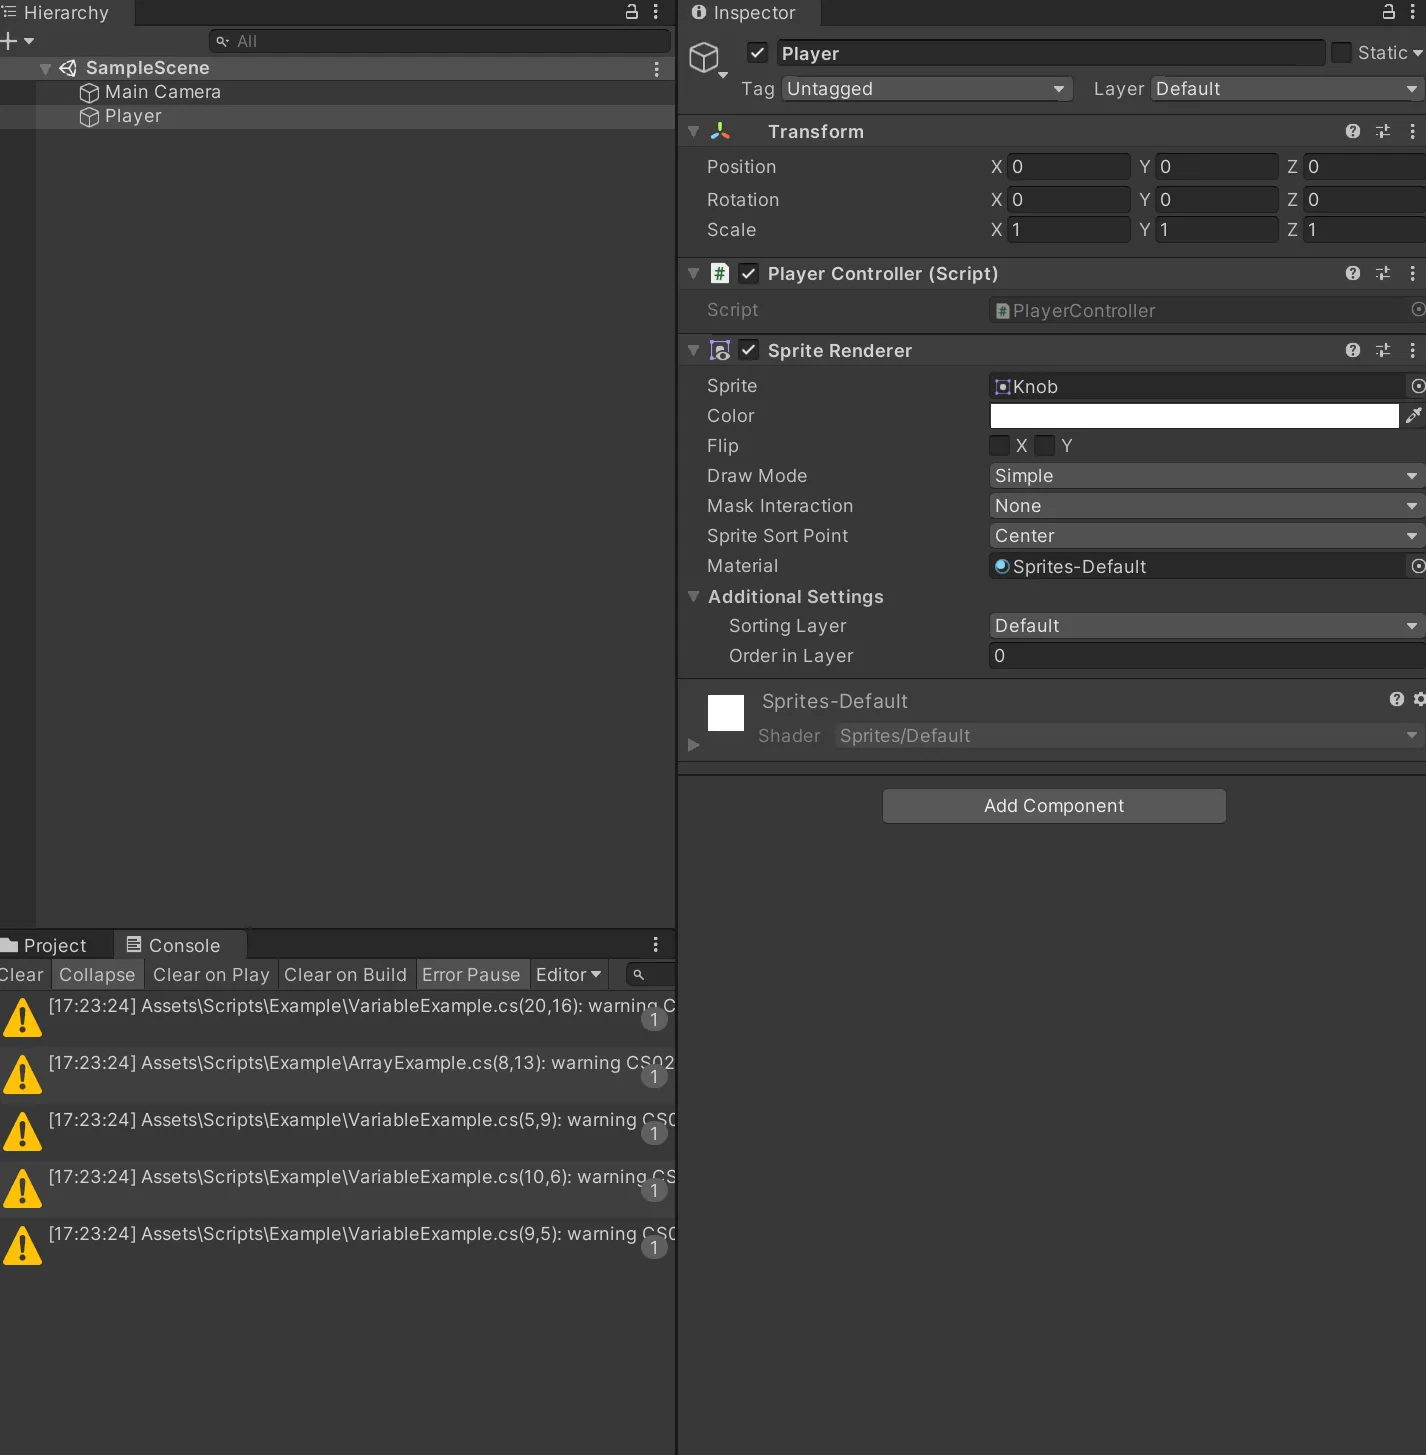Image resolution: width=1426 pixels, height=1455 pixels.
Task: Enable the Static checkbox
Action: [1342, 53]
